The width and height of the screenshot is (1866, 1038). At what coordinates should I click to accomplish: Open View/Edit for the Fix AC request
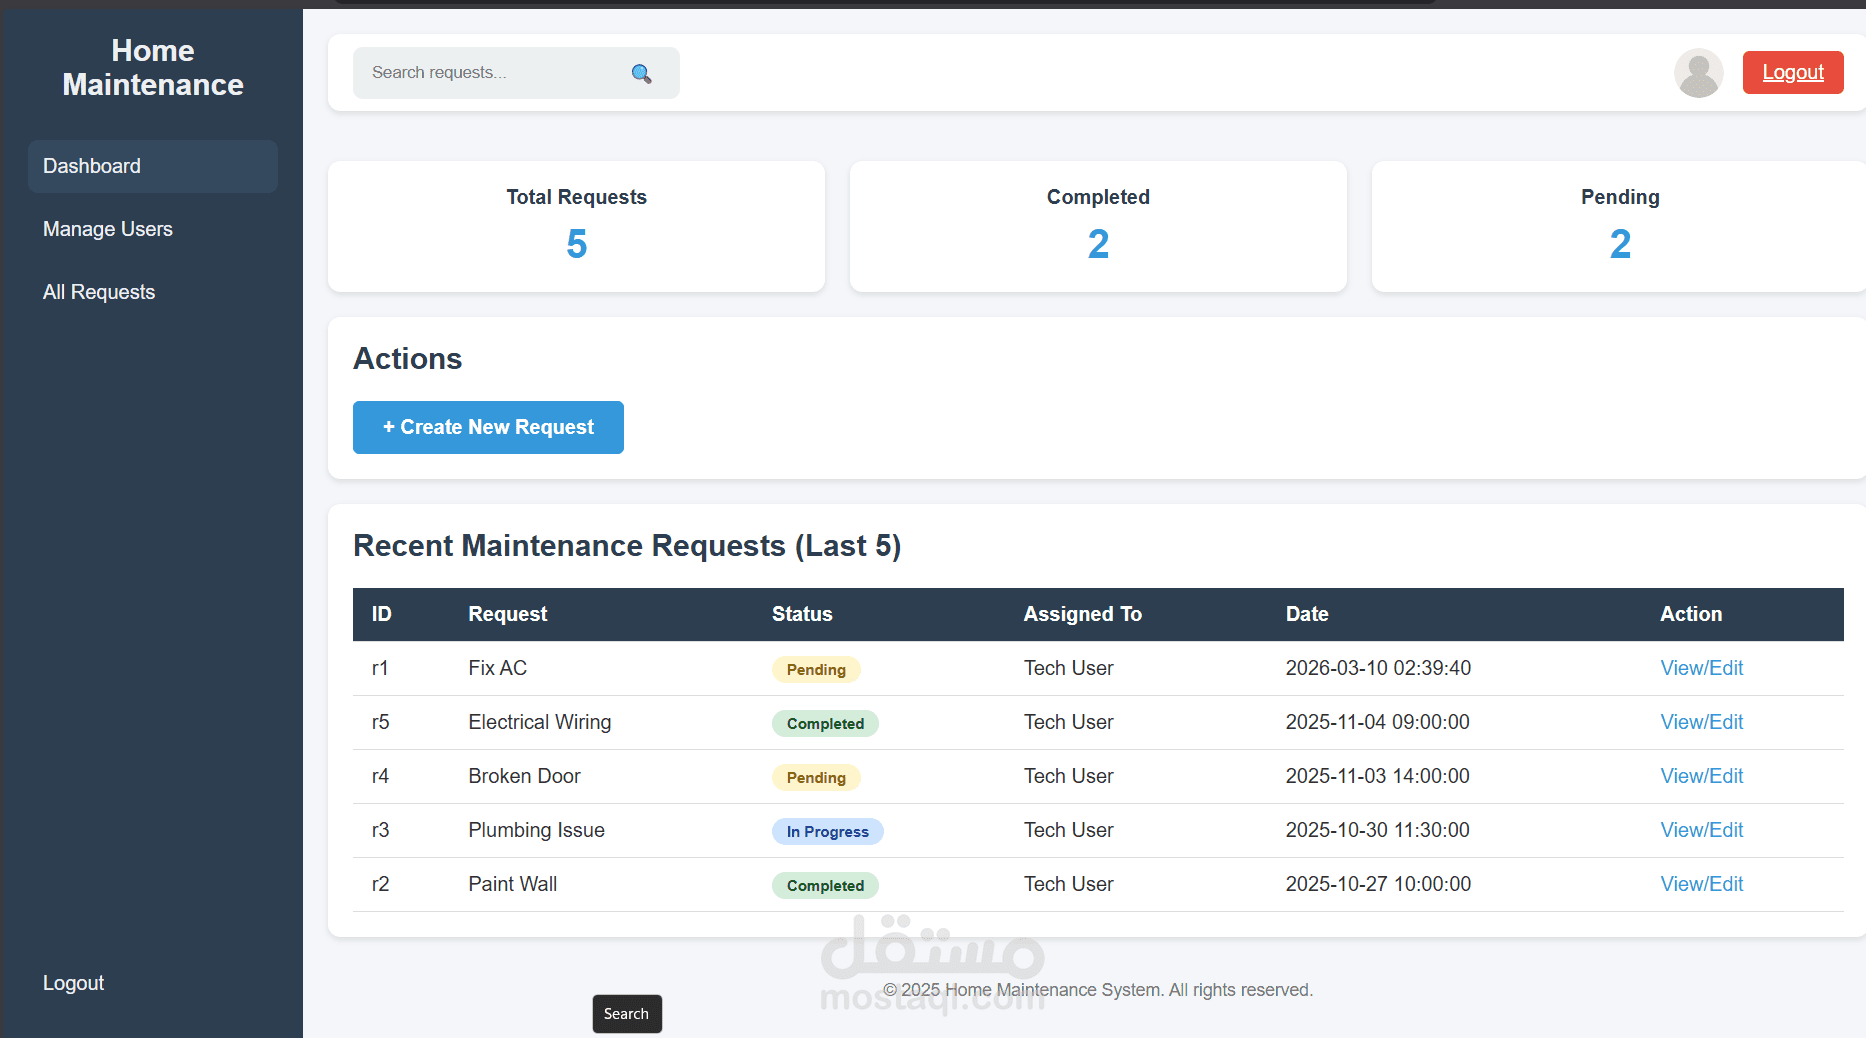tap(1701, 668)
